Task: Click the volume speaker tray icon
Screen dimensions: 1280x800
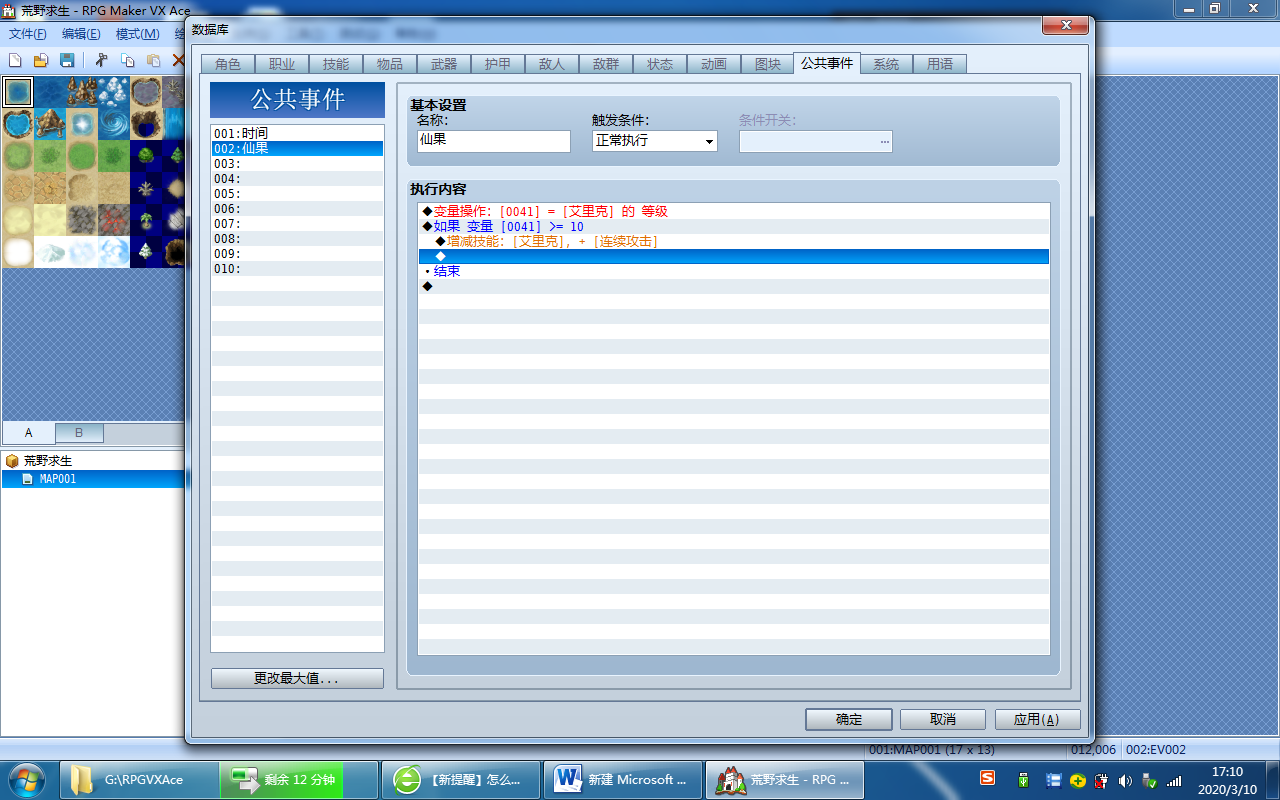Action: coord(1125,780)
